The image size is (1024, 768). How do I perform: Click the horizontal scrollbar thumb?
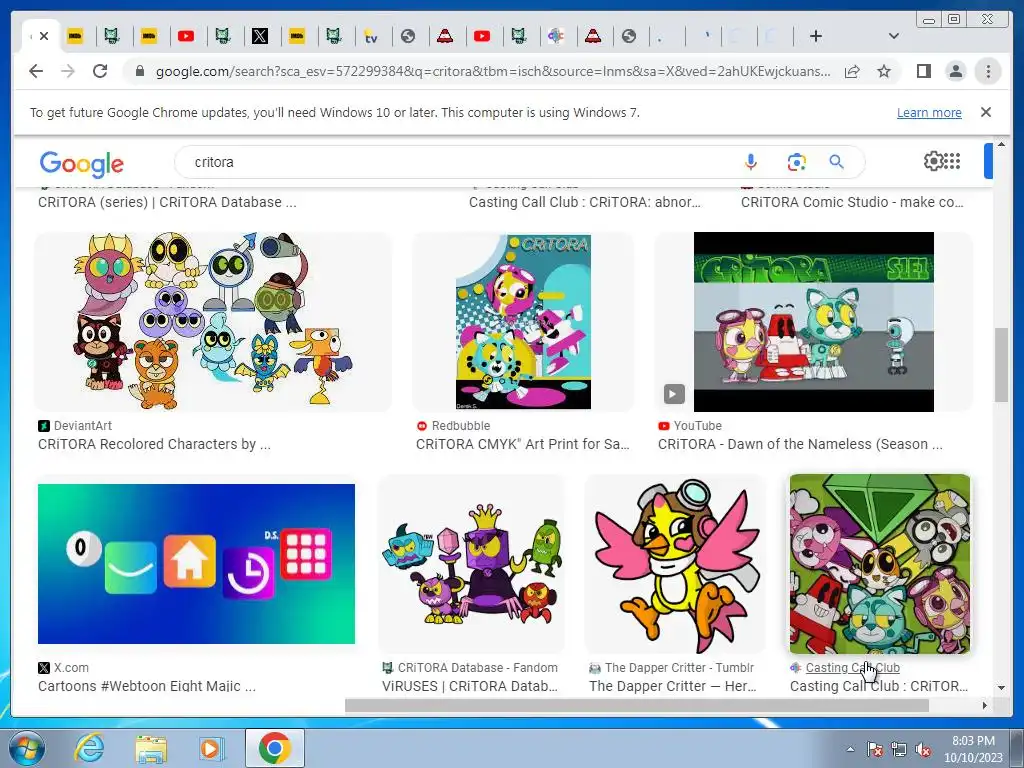coord(637,705)
